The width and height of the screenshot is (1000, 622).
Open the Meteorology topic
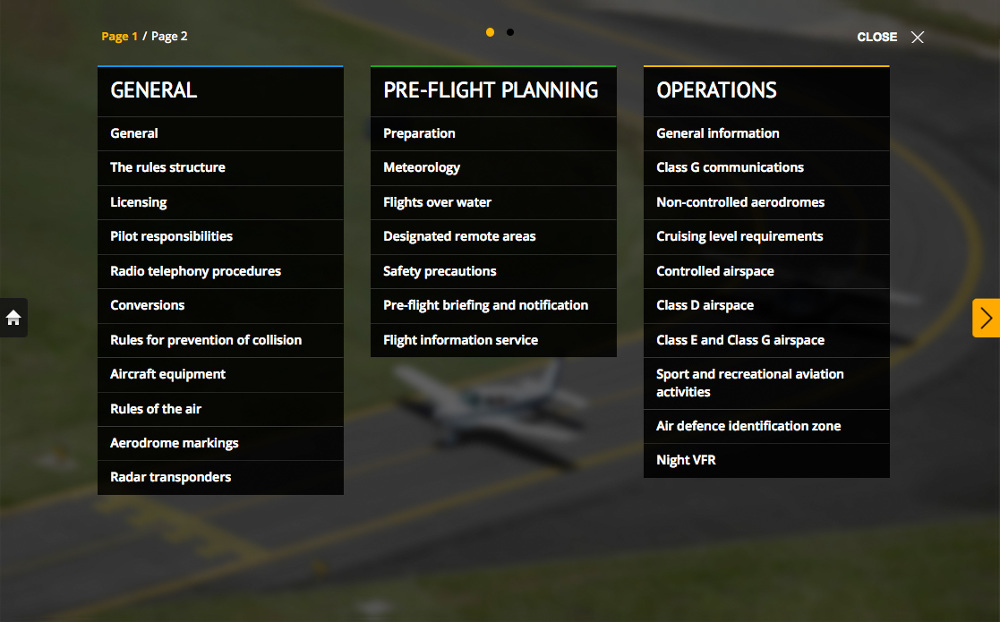[422, 167]
